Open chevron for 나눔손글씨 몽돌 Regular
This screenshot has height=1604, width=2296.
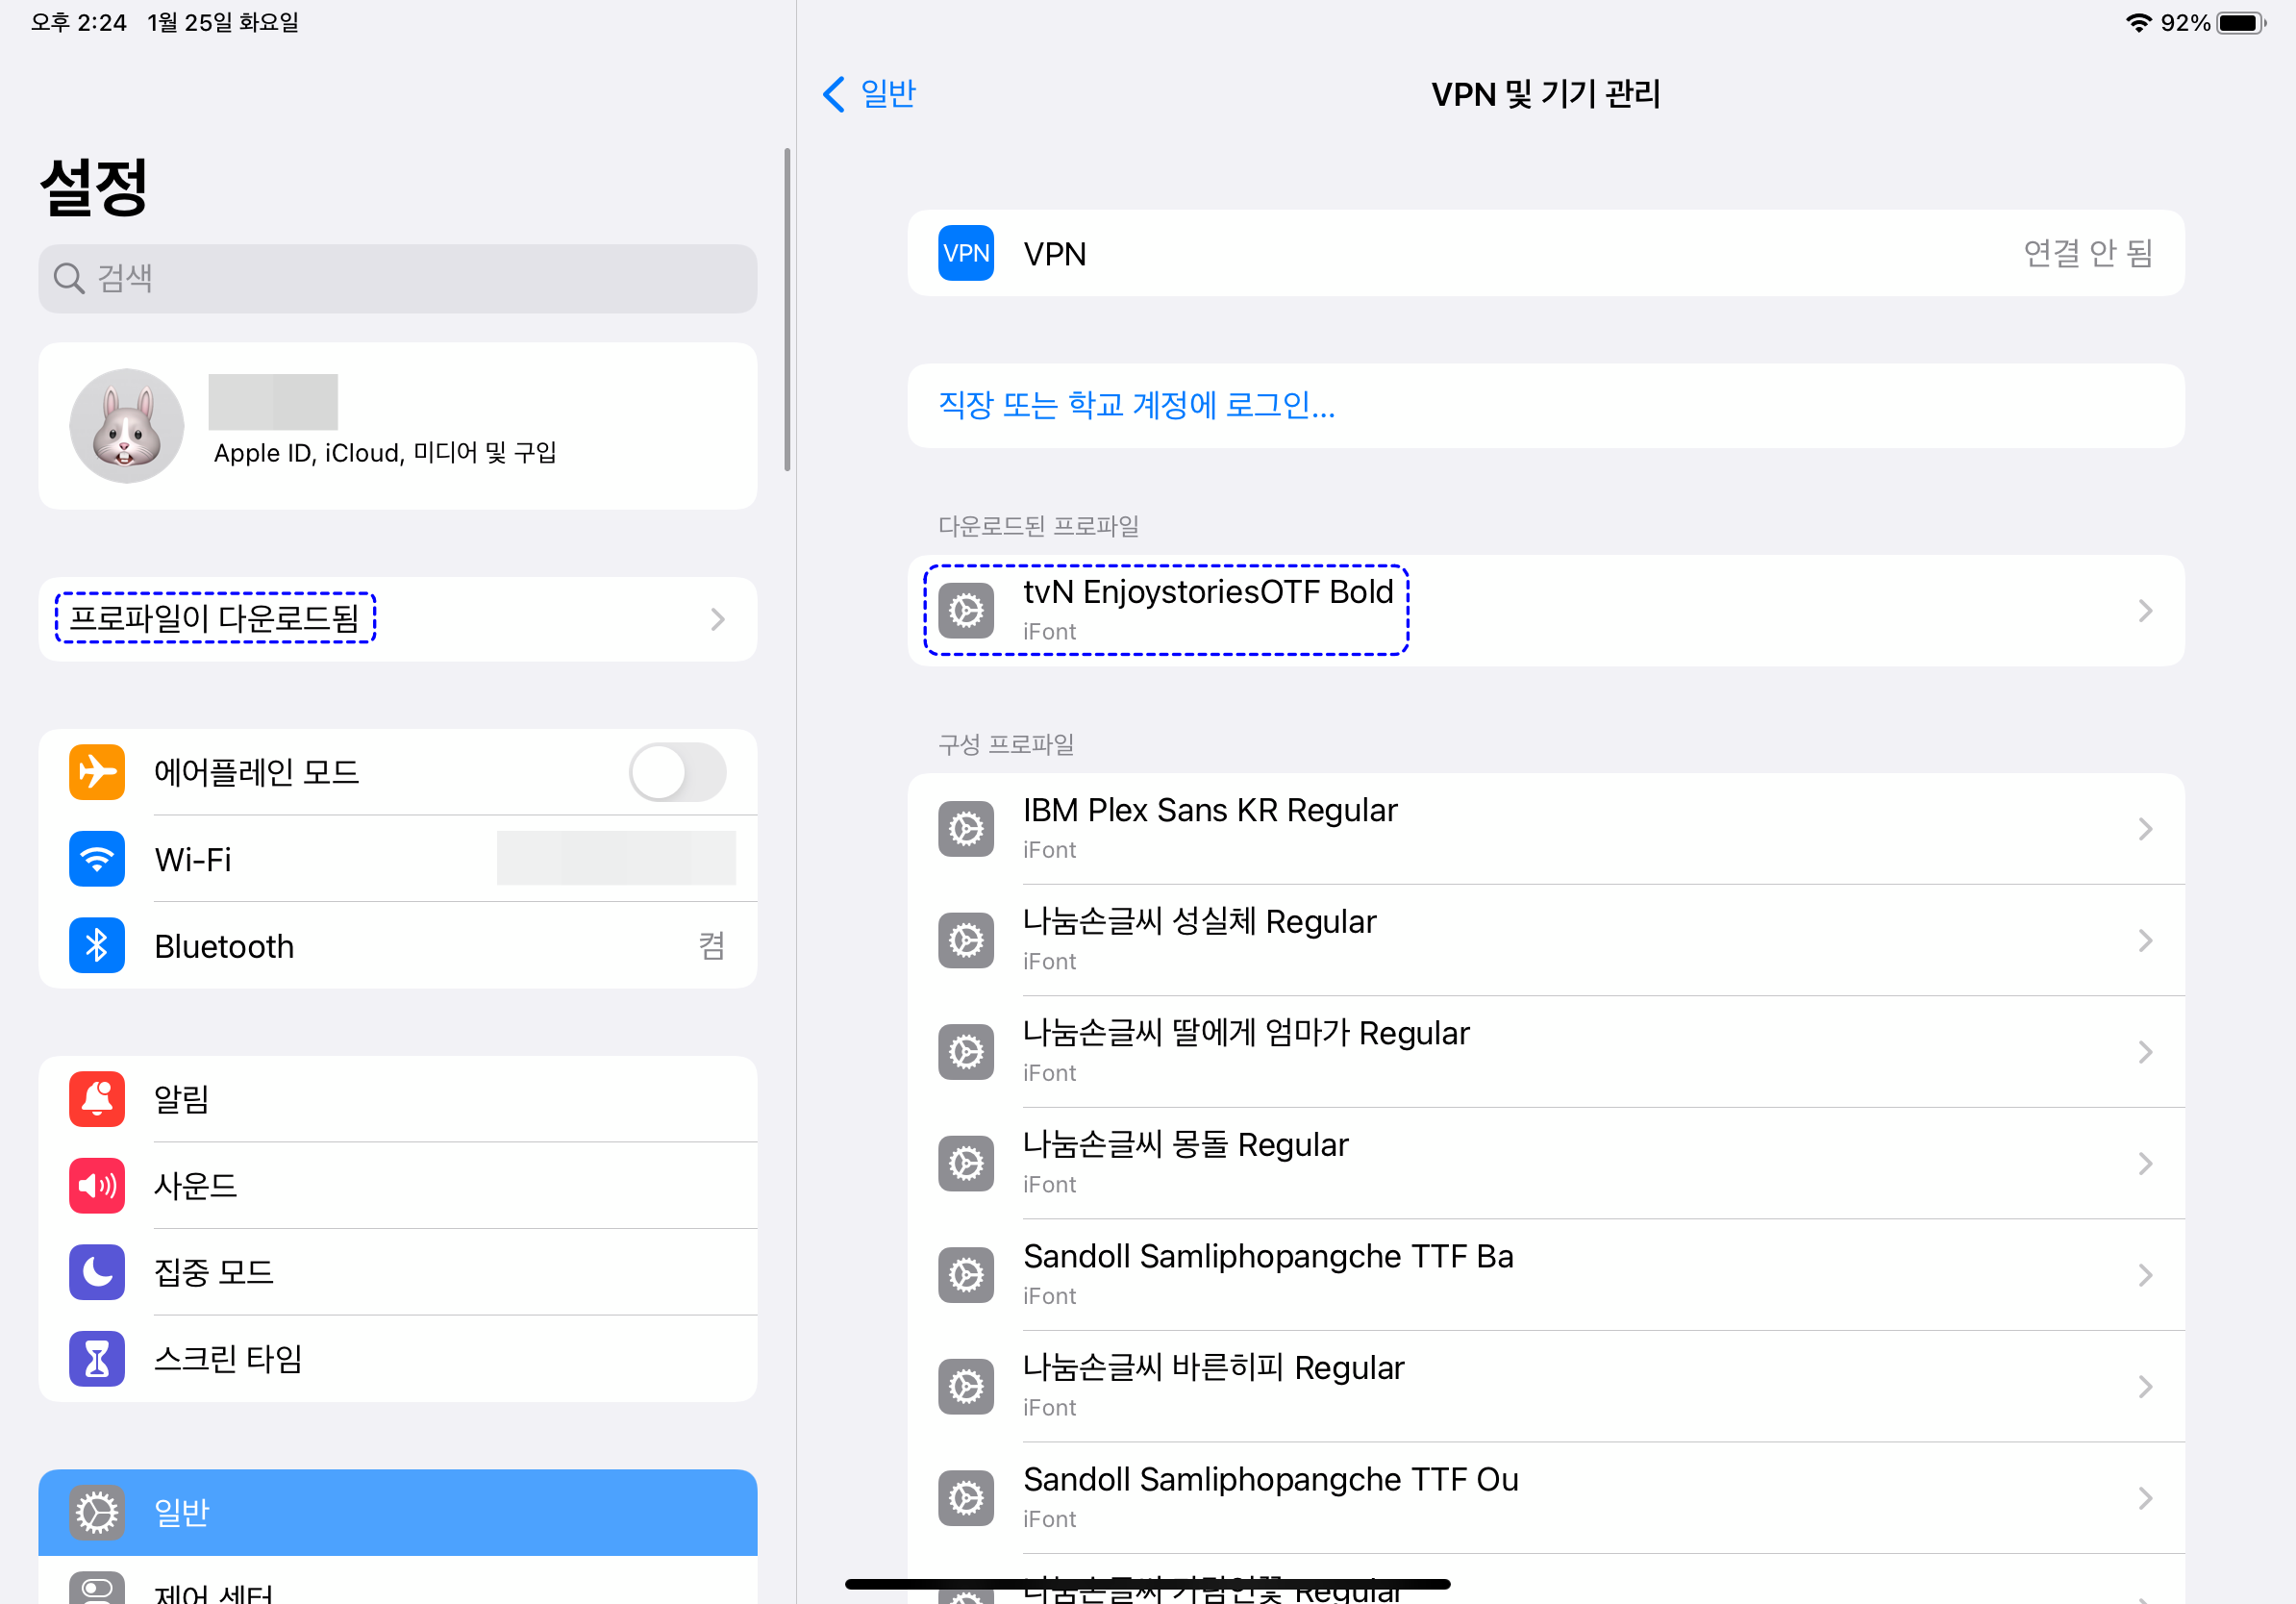(x=2145, y=1163)
